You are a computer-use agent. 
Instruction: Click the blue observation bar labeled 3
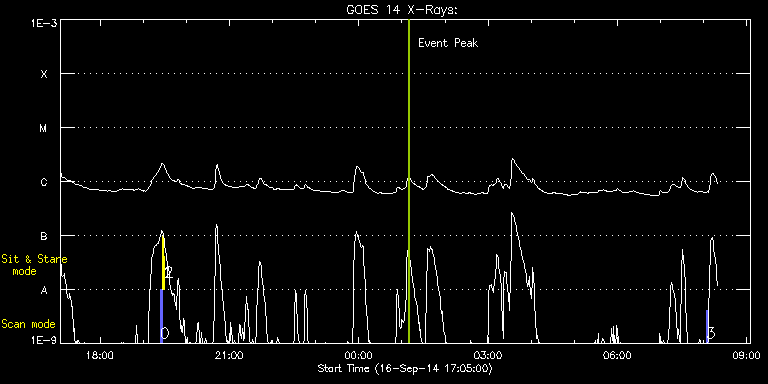pos(707,326)
